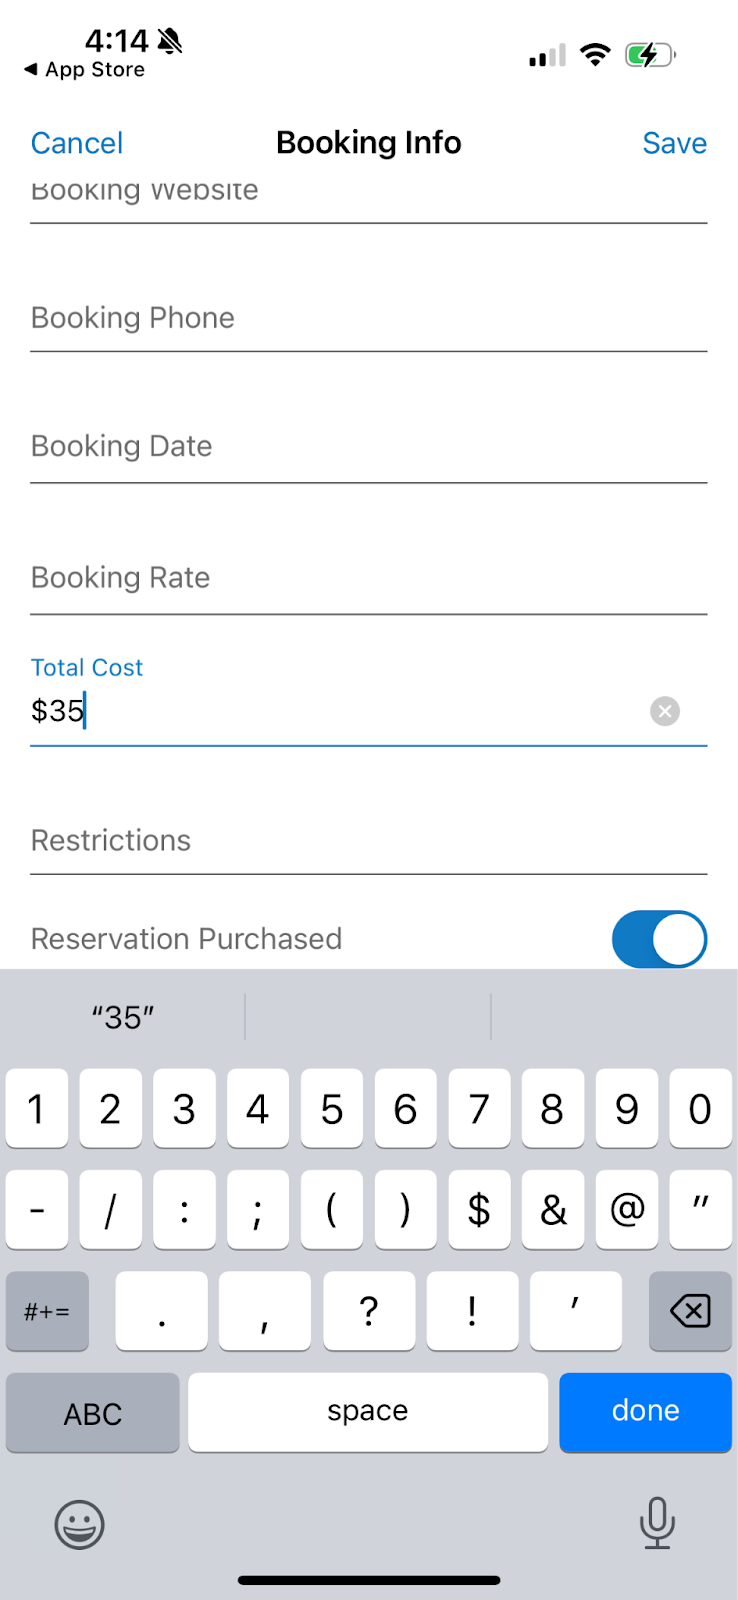Go back to App Store
Viewport: 738px width, 1600px height.
(x=85, y=70)
